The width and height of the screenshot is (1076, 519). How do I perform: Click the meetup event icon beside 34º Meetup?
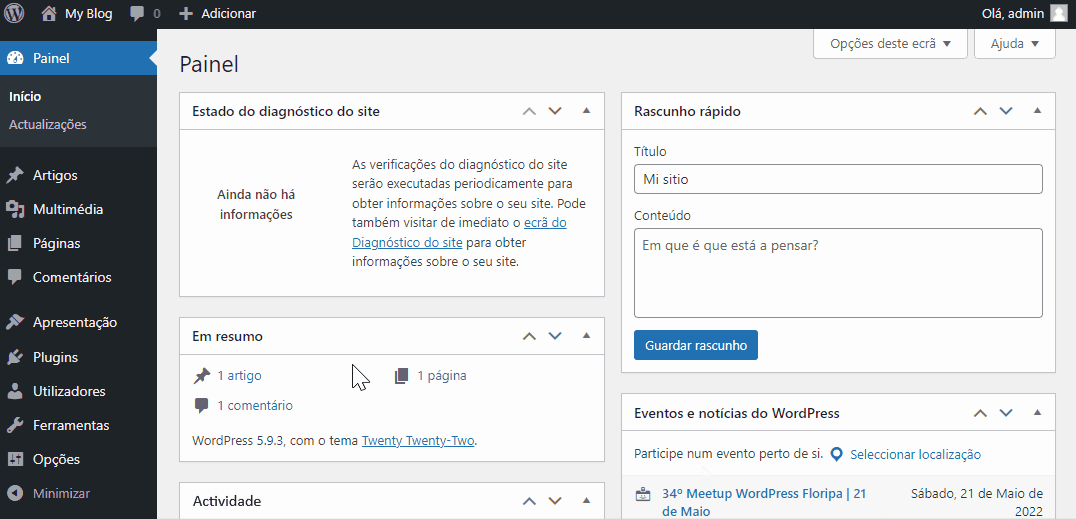[x=643, y=494]
